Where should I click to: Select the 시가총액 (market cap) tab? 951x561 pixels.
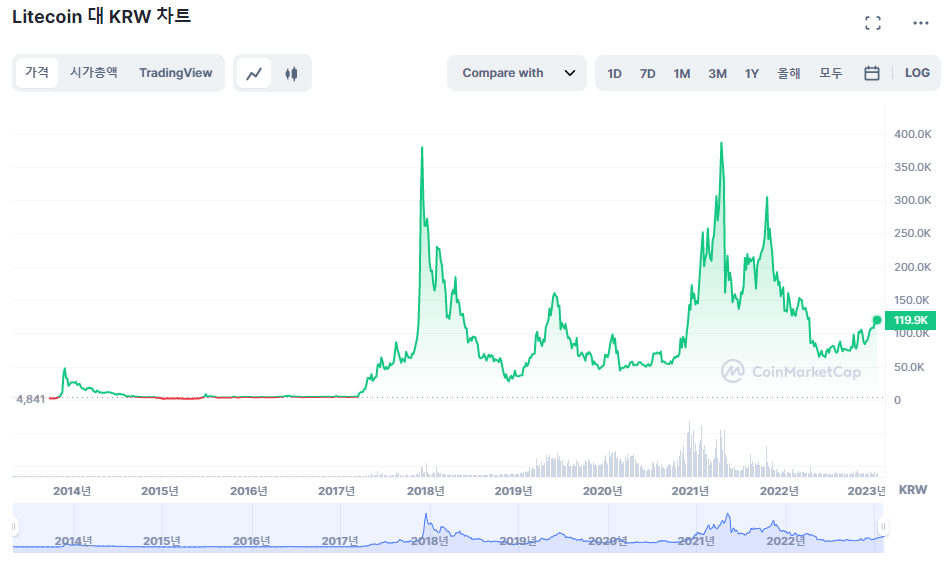coord(93,73)
